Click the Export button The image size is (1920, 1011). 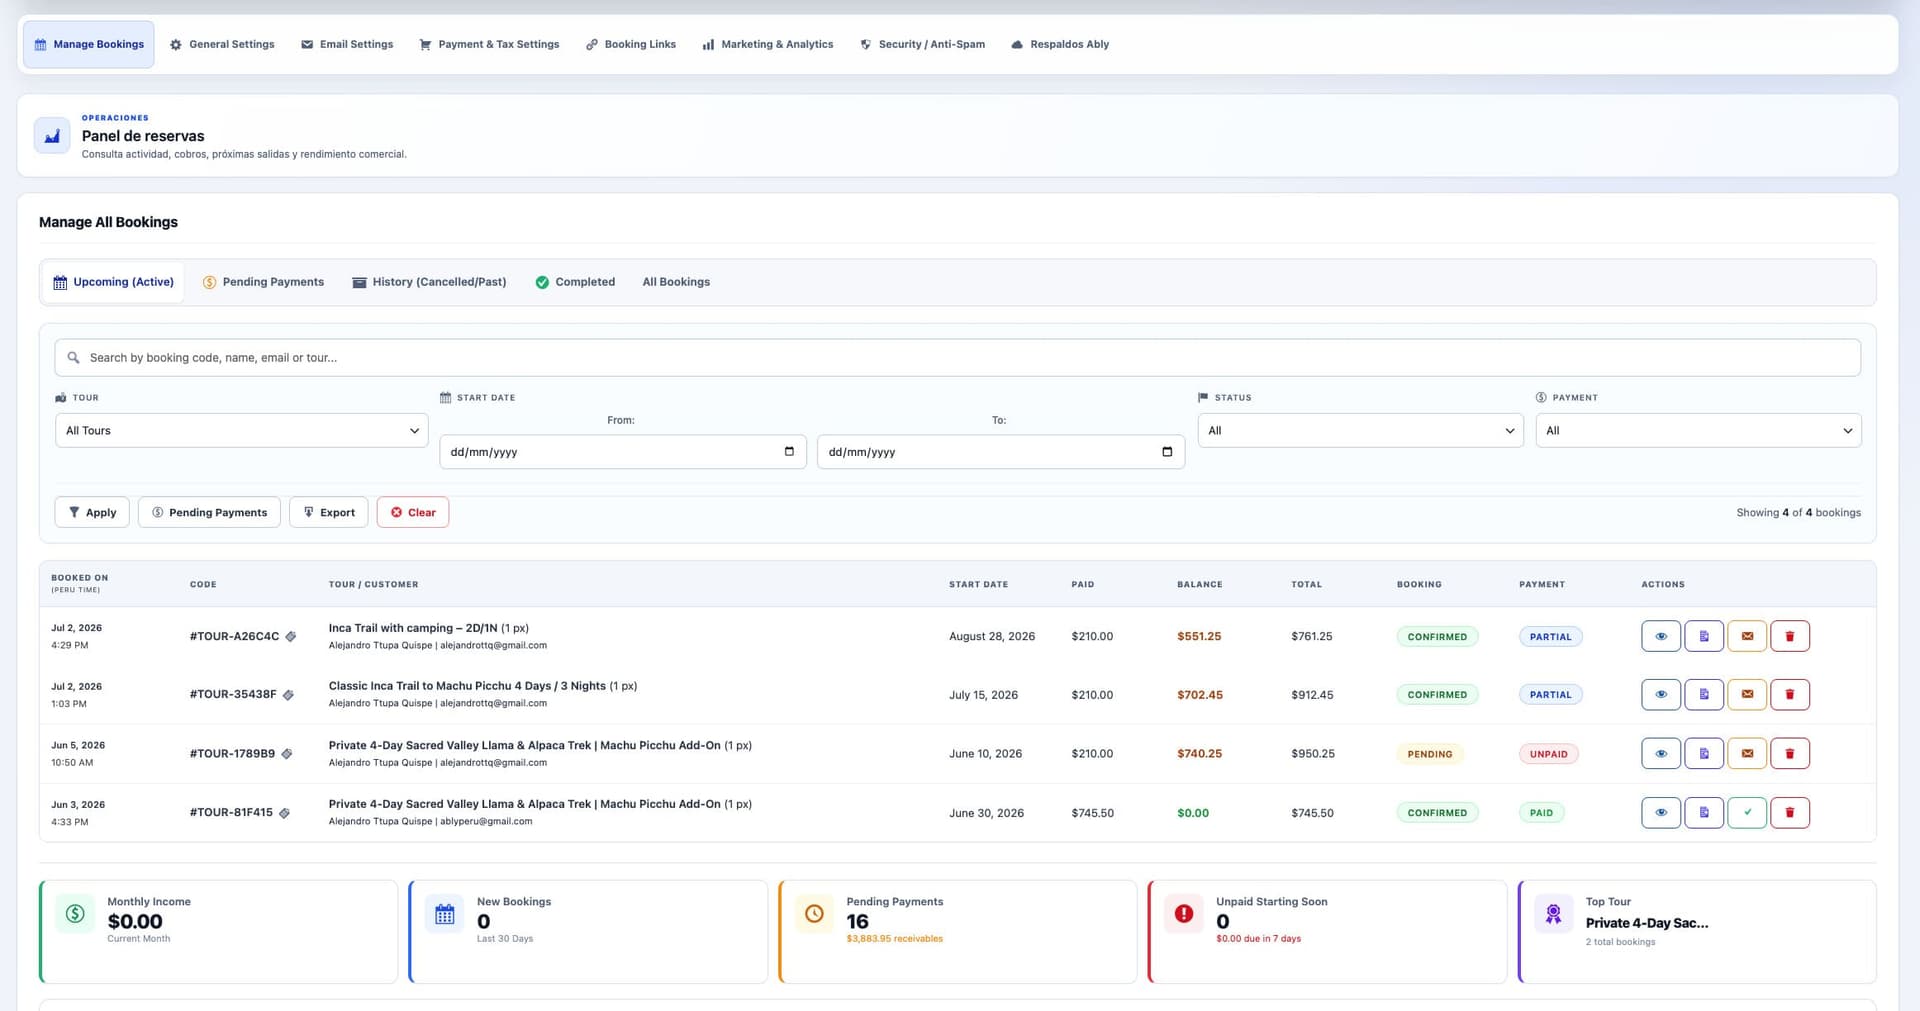coord(329,512)
